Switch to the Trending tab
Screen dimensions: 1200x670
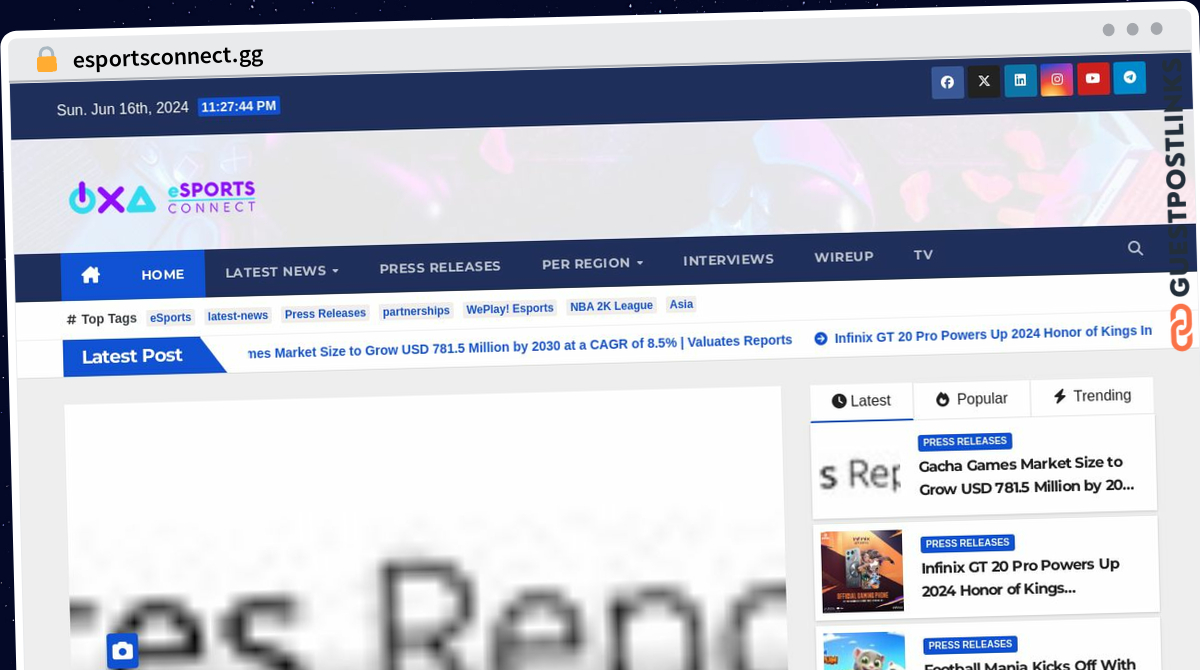(1092, 396)
